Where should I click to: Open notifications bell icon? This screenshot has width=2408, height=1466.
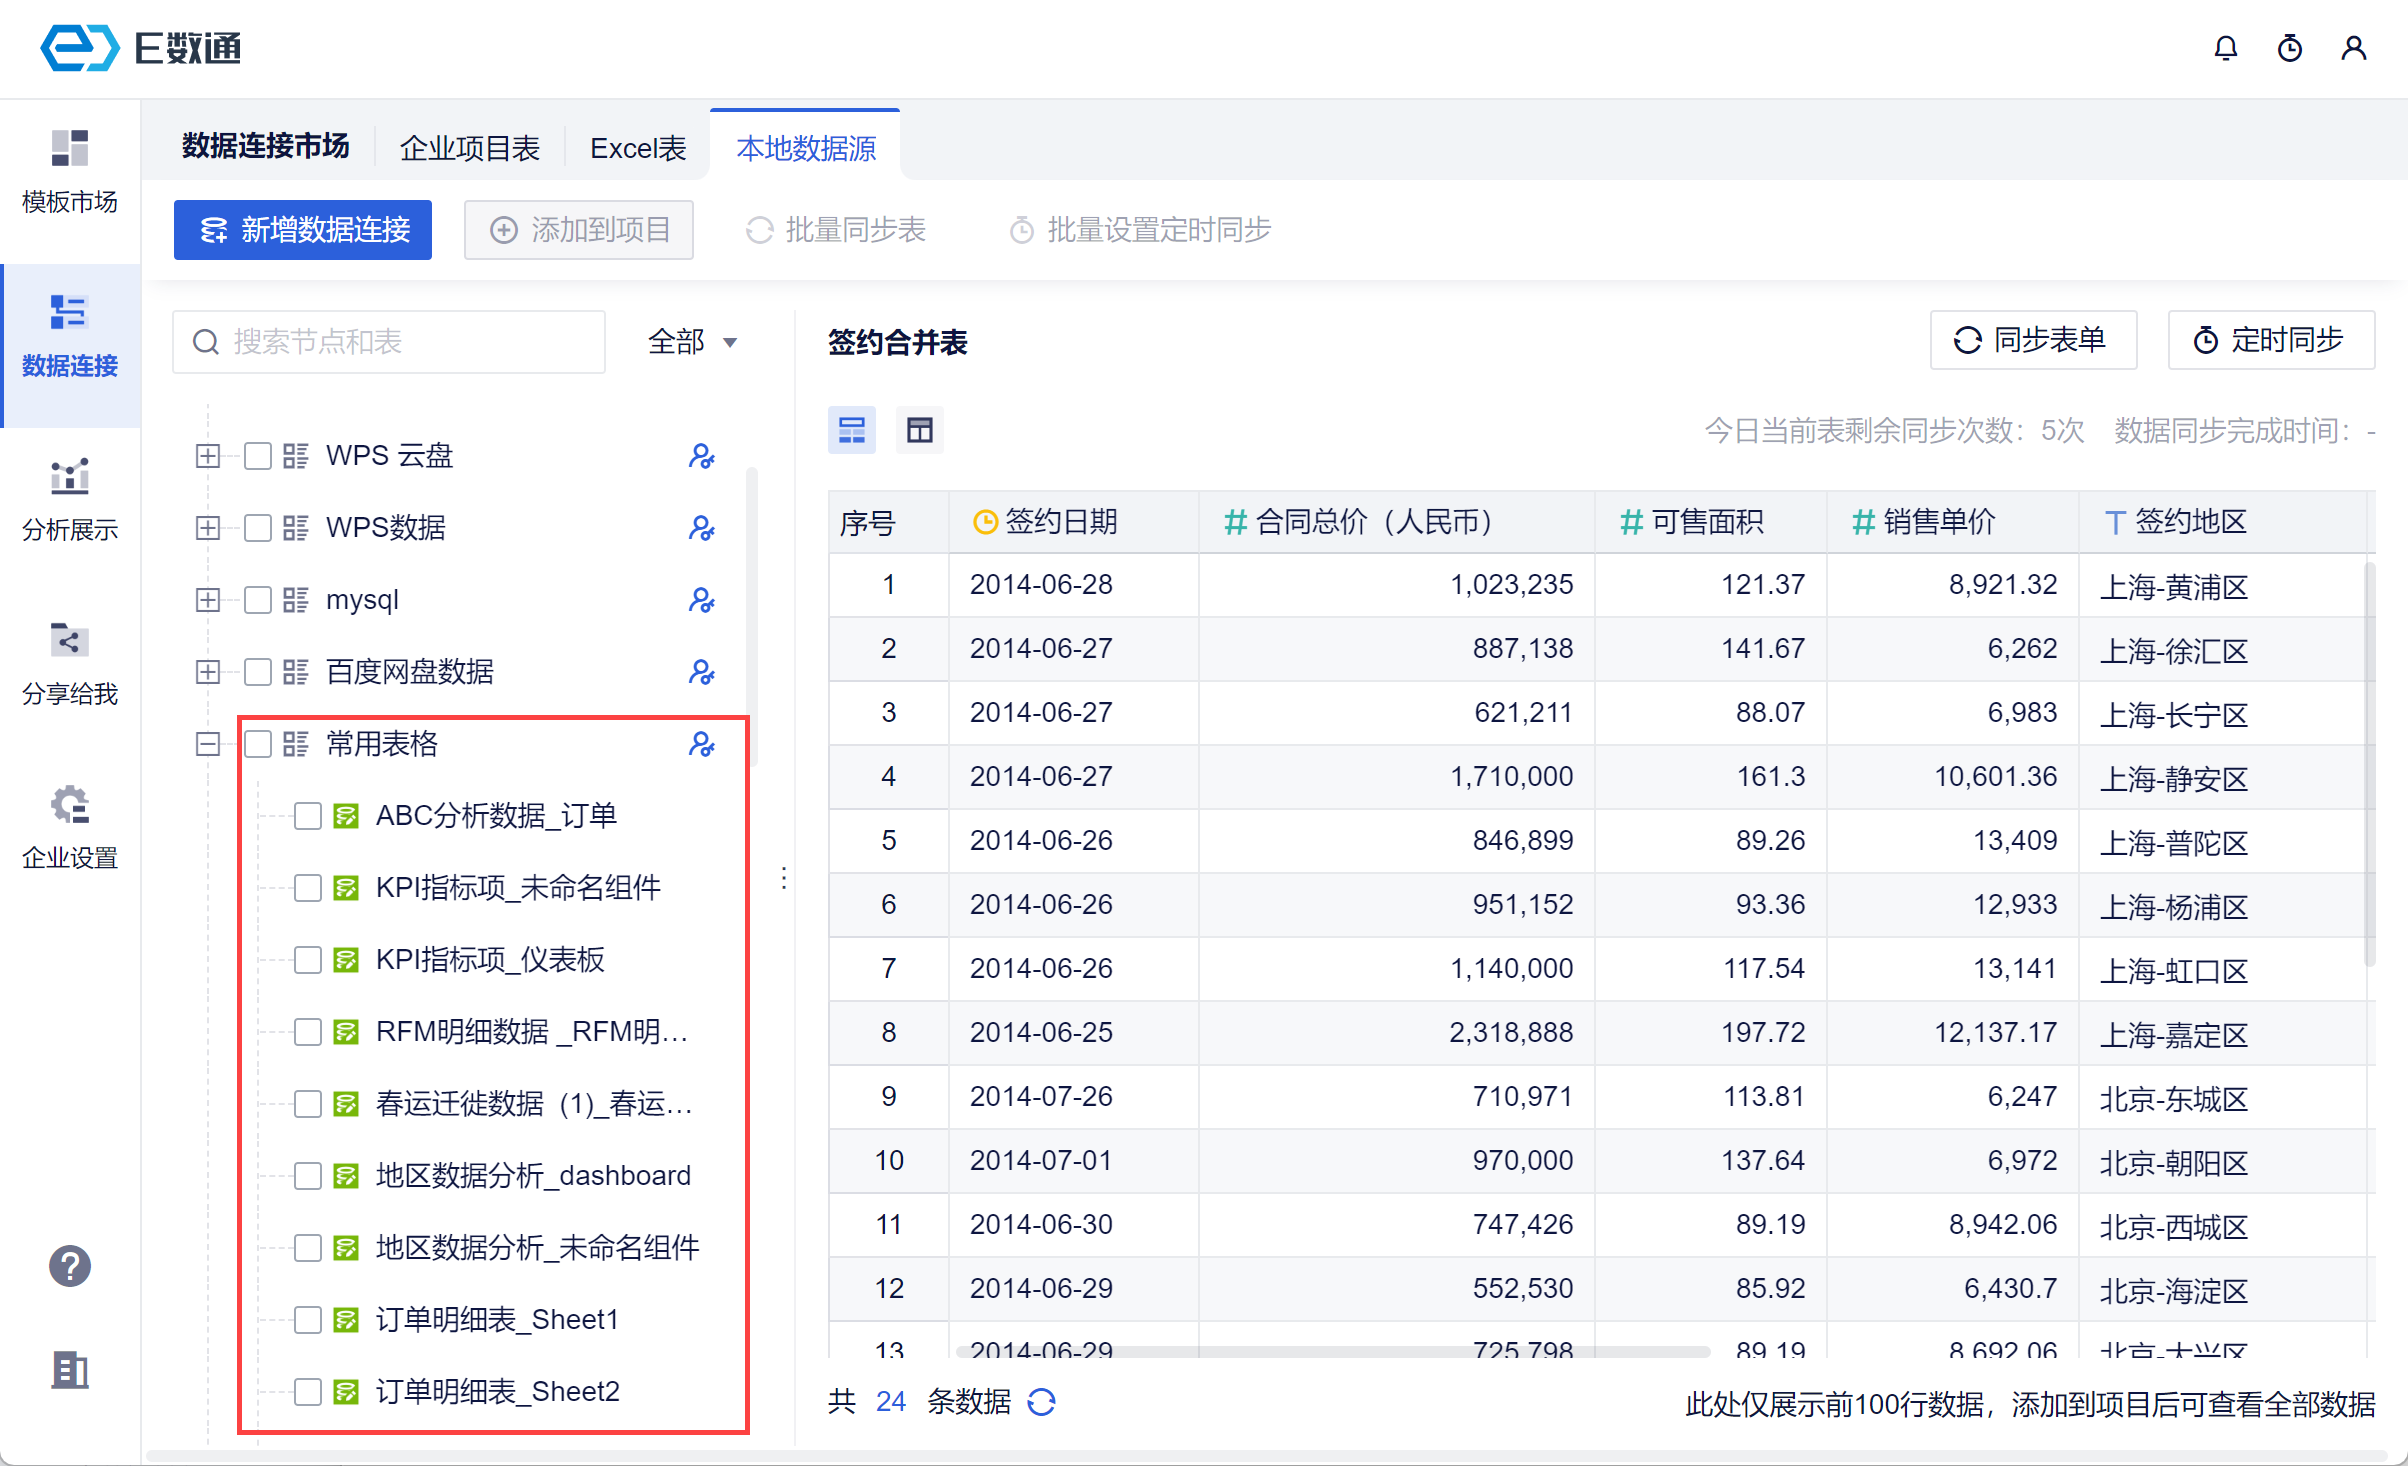2225,48
